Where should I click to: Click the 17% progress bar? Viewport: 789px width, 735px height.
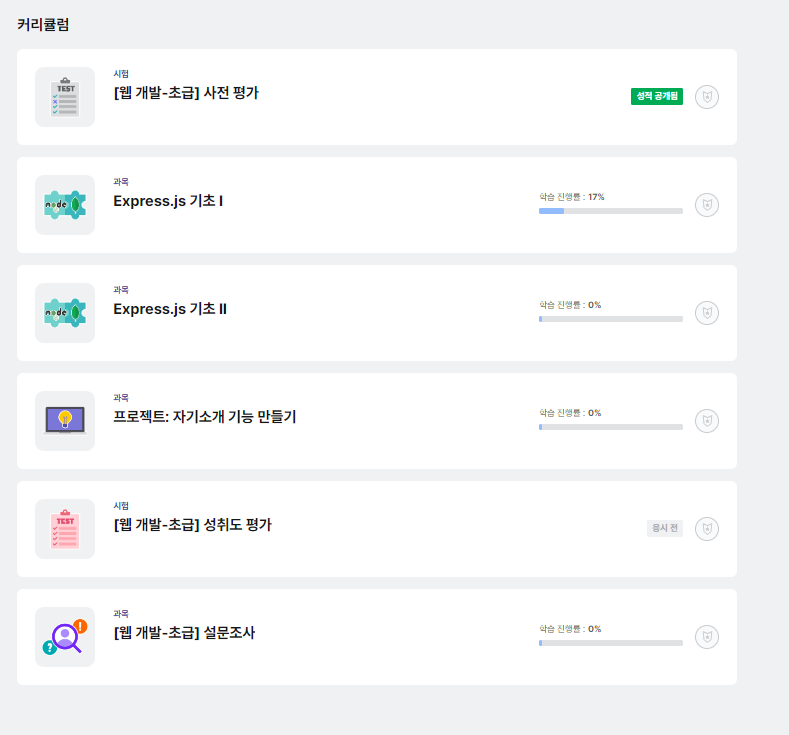tap(611, 211)
